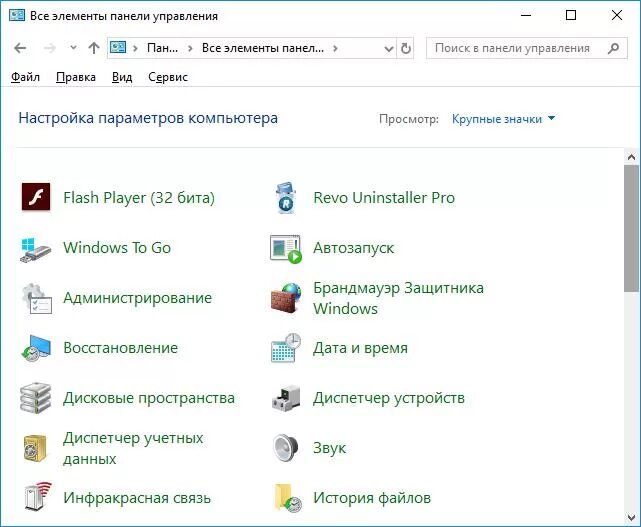Open the Брандмауэр Защитника Windows link

click(398, 298)
